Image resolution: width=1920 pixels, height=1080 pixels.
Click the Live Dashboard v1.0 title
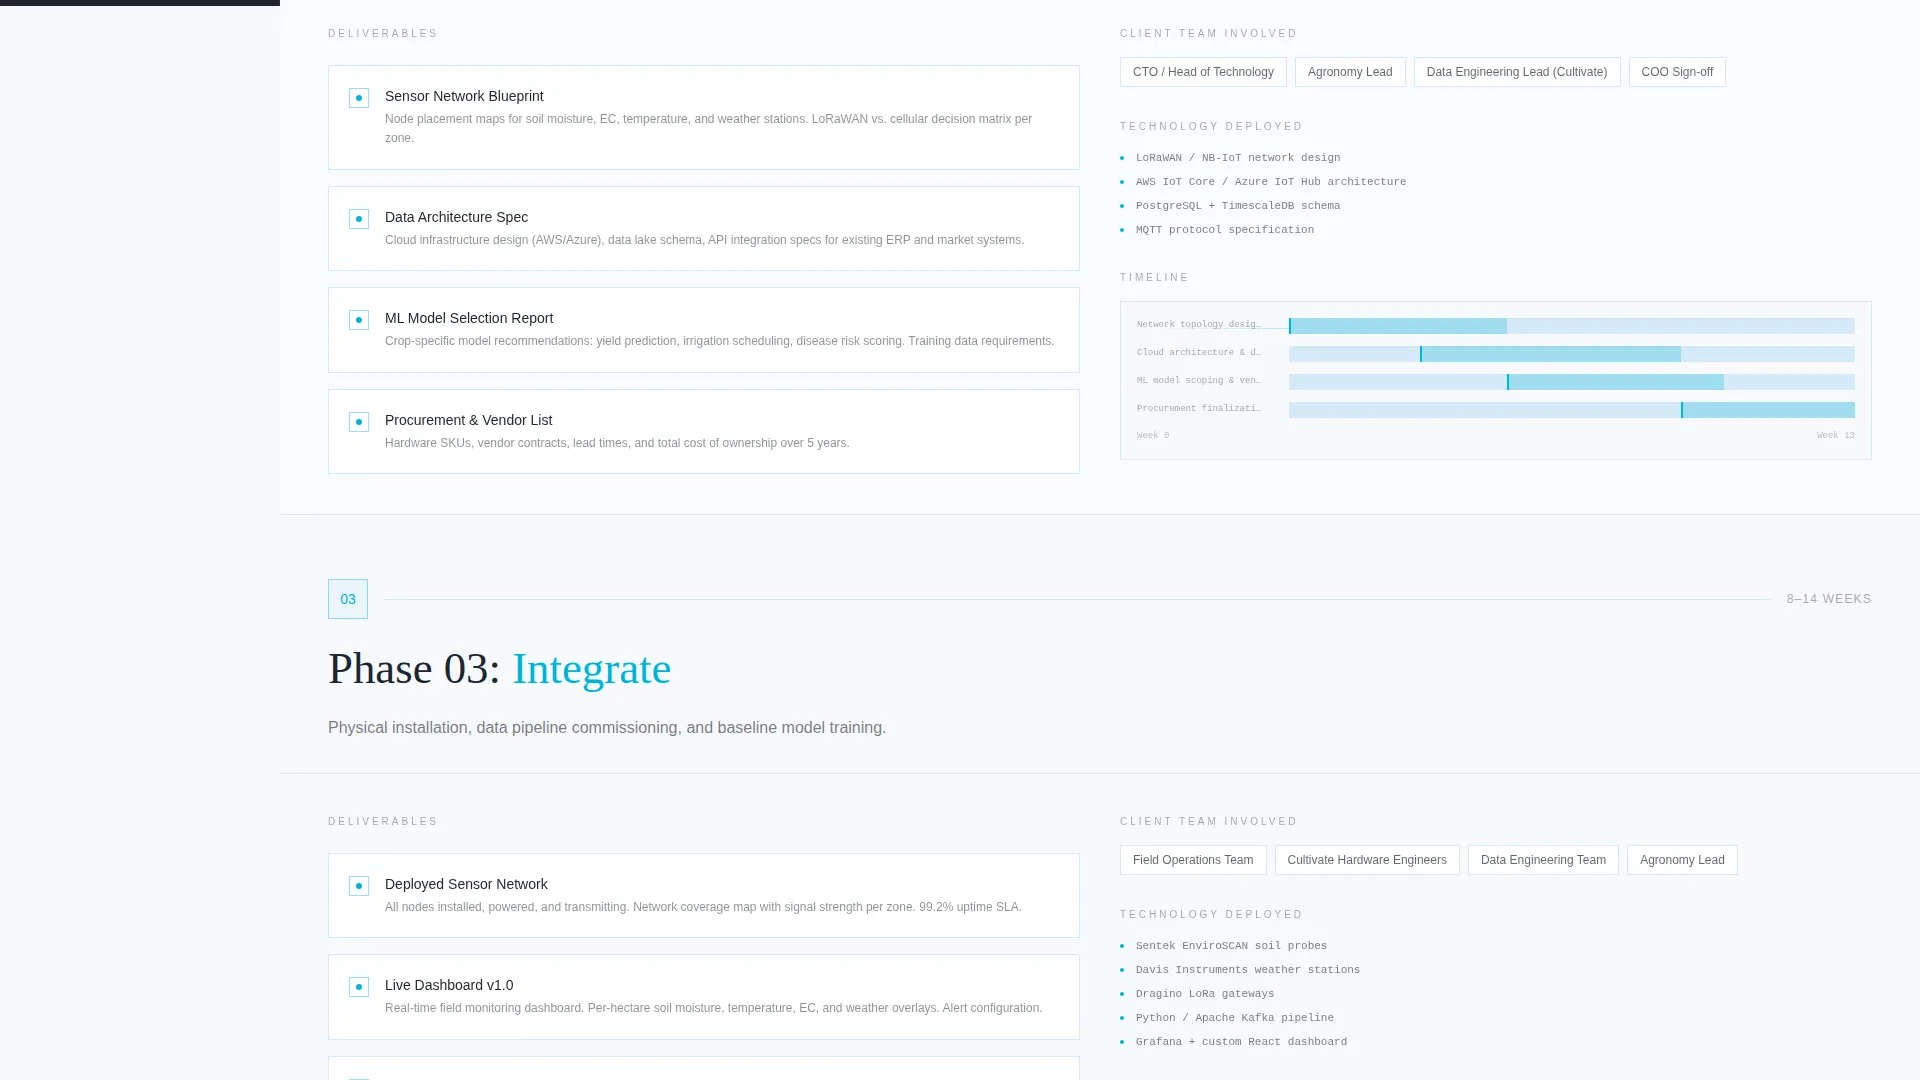449,985
